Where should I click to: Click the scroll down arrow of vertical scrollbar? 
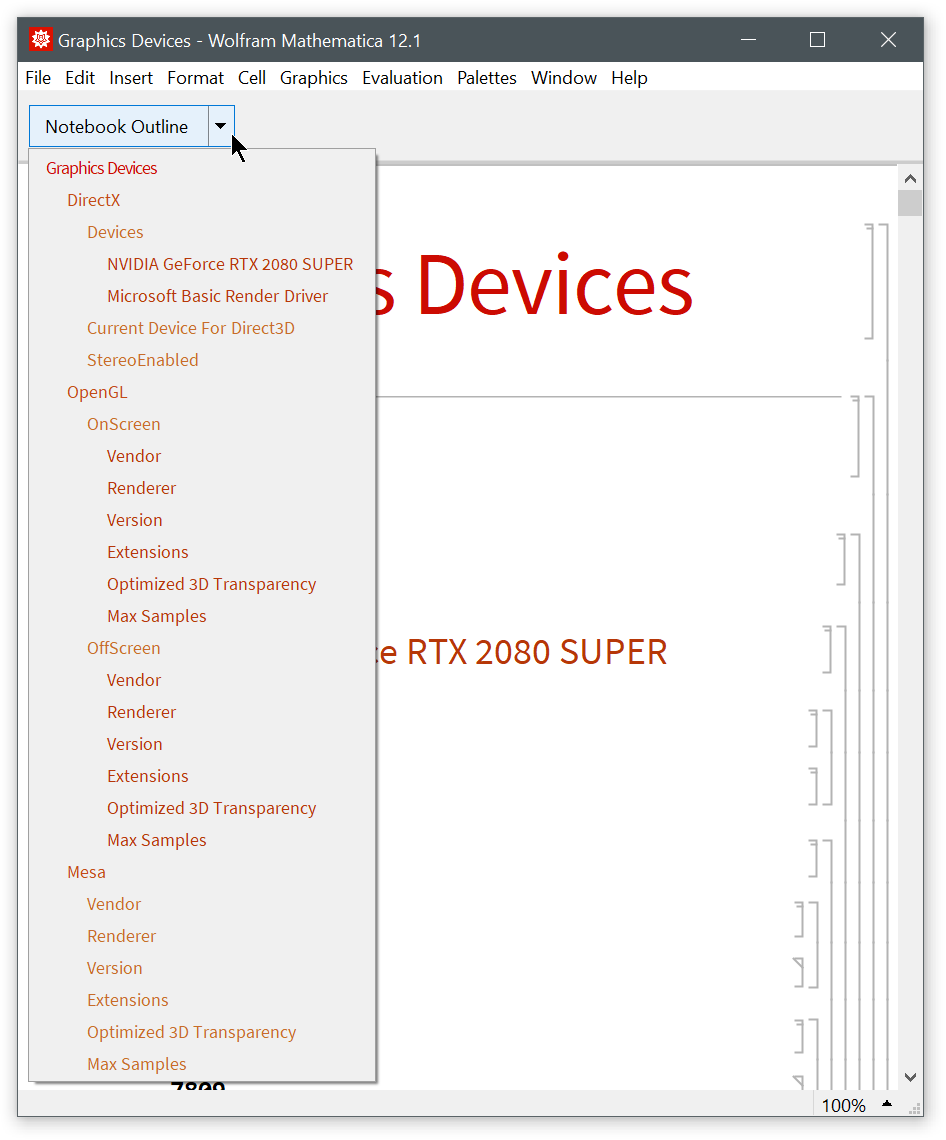[910, 1077]
